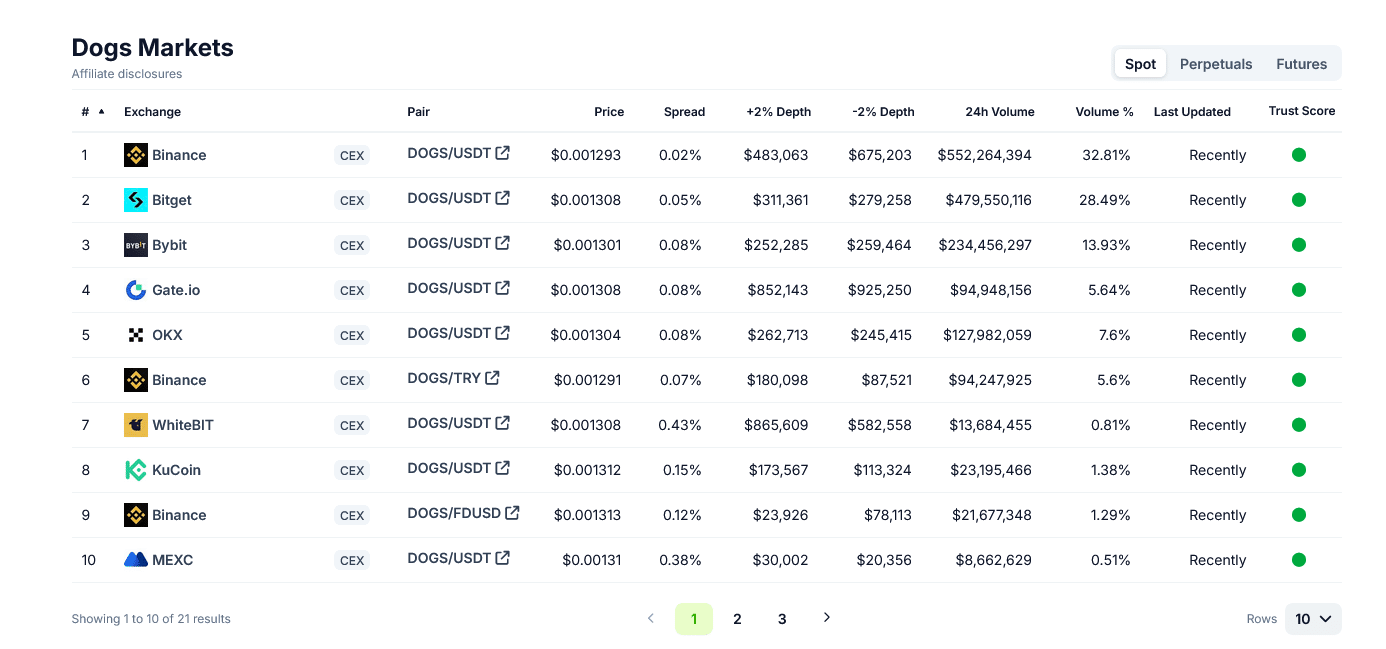The height and width of the screenshot is (649, 1386).
Task: Go to next page with right chevron
Action: [x=827, y=618]
